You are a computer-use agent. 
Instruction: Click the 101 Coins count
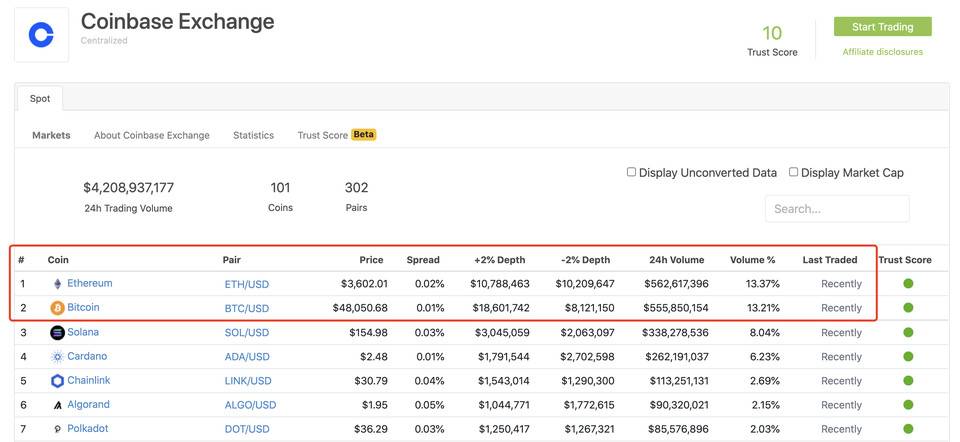pos(280,187)
